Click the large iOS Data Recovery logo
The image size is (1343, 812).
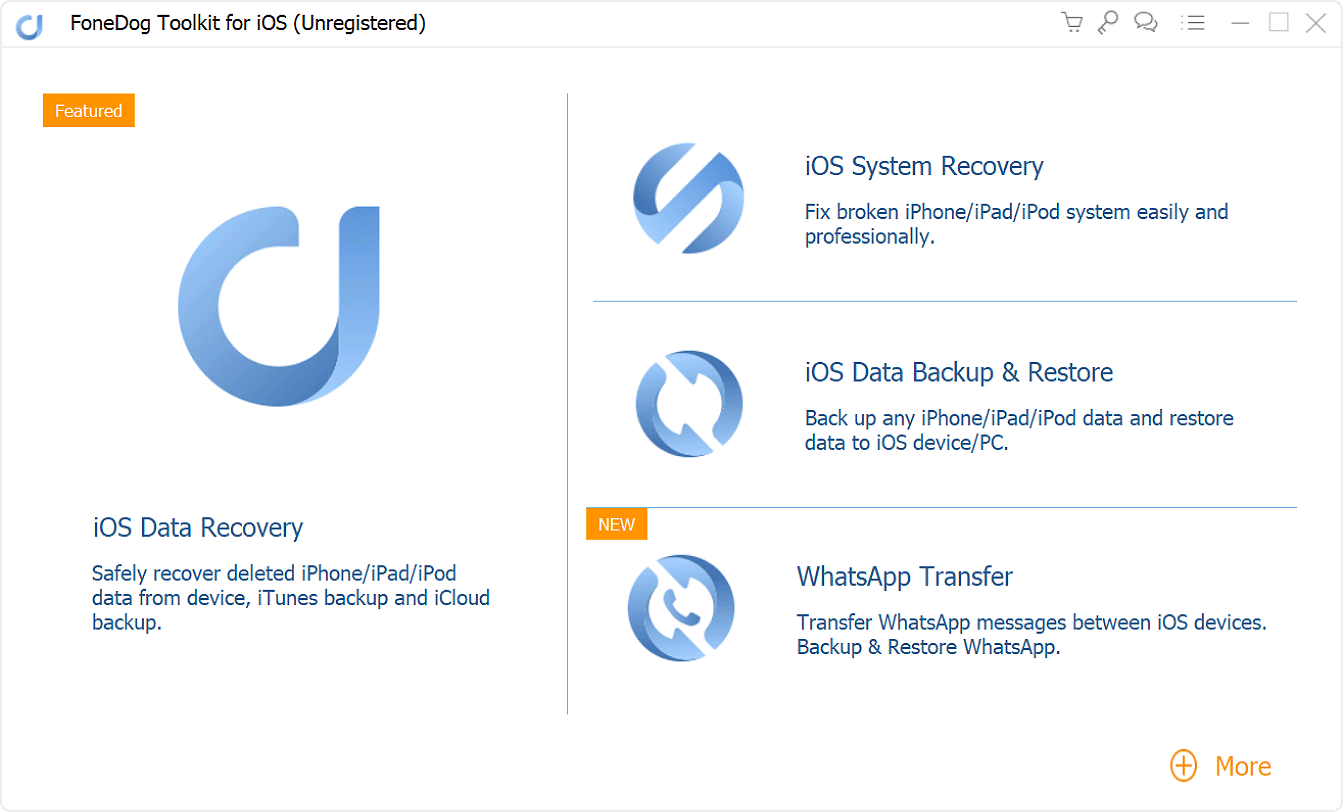[x=279, y=306]
